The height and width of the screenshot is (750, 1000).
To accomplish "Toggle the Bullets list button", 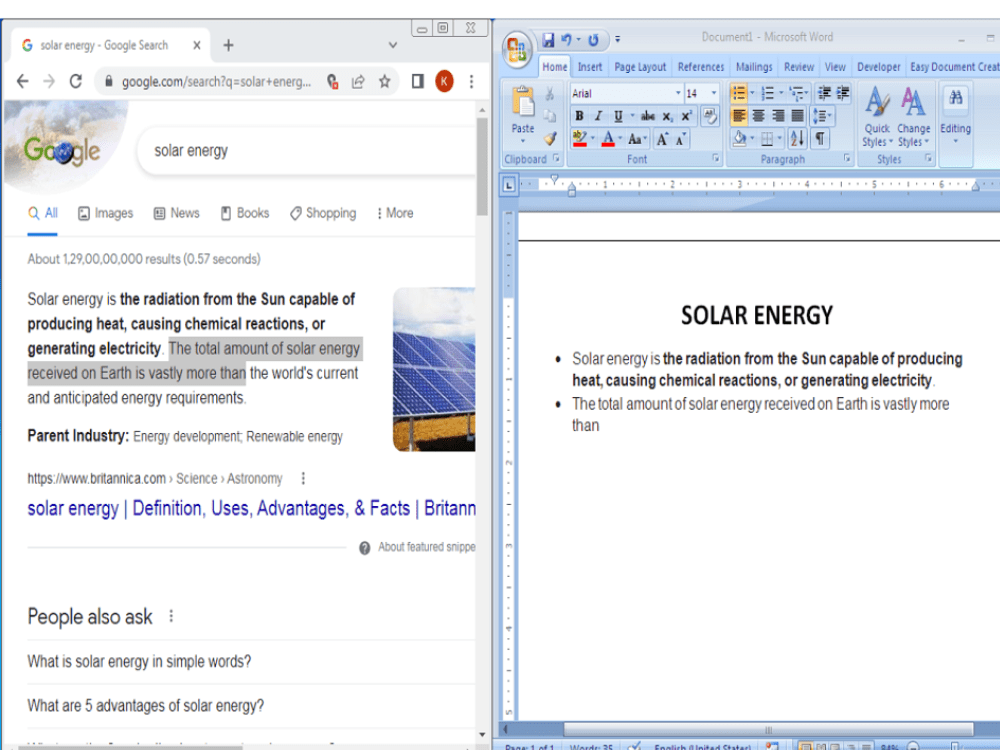I will pos(739,94).
